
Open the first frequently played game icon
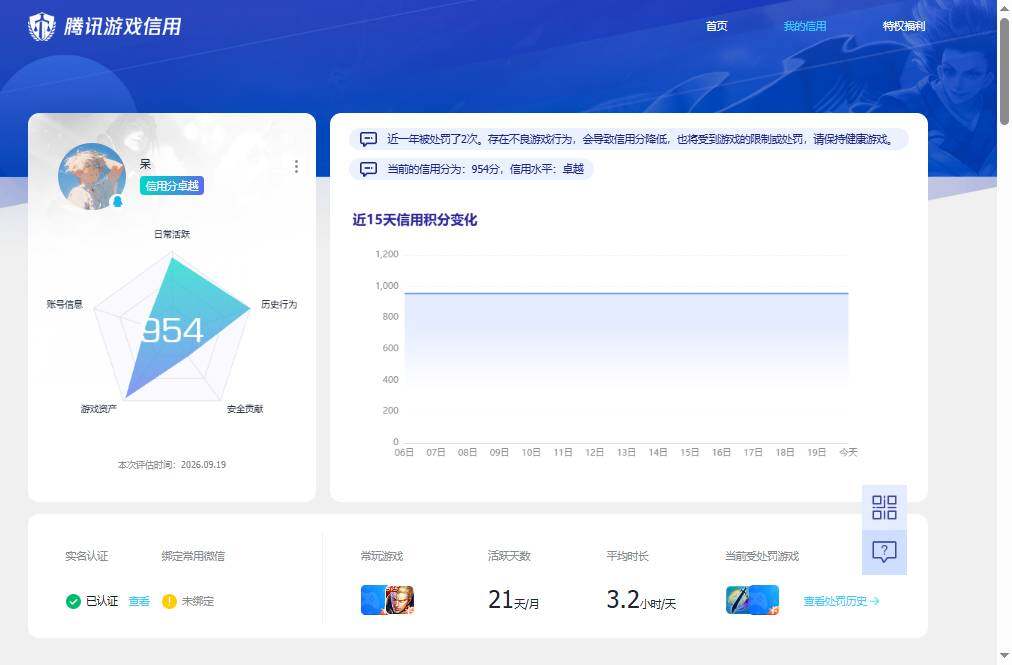click(x=373, y=600)
